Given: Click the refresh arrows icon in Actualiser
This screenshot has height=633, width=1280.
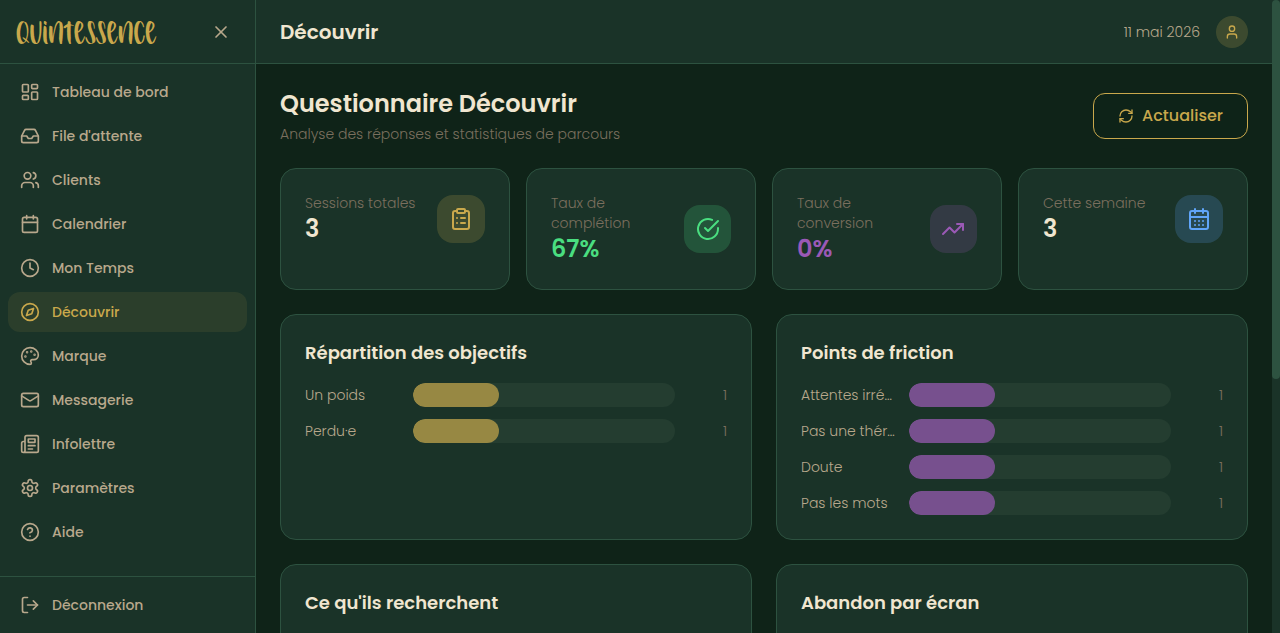Looking at the screenshot, I should point(1126,116).
